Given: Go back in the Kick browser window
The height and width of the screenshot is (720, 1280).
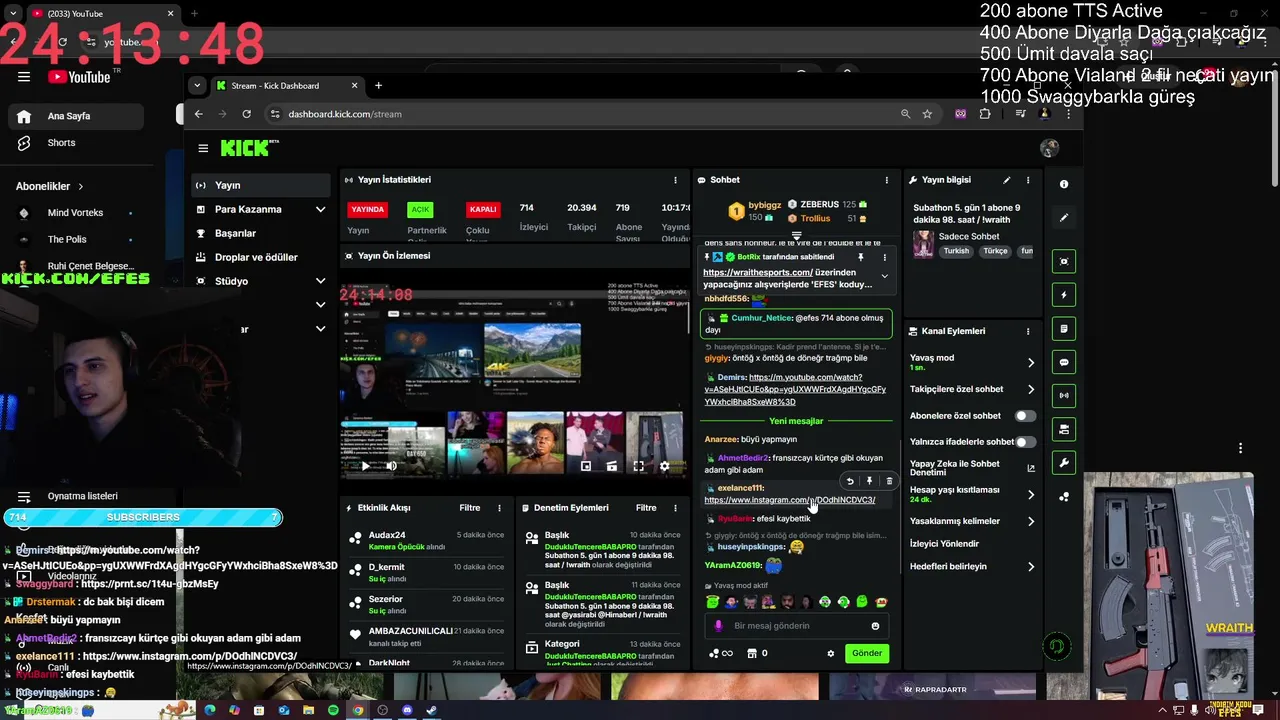Looking at the screenshot, I should click(198, 114).
